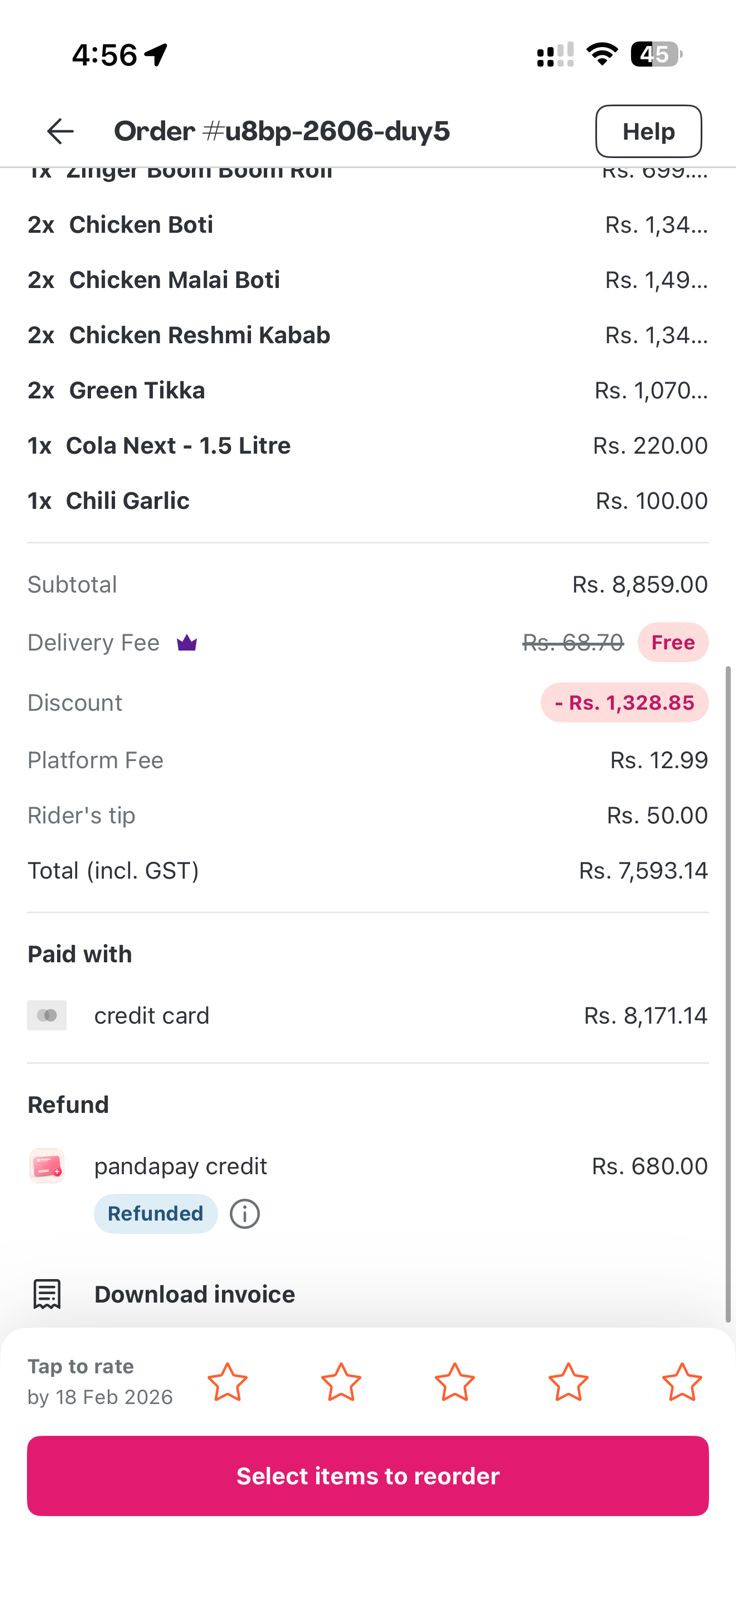Tap the Download invoice receipt icon
The height and width of the screenshot is (1600, 736).
pos(47,1294)
